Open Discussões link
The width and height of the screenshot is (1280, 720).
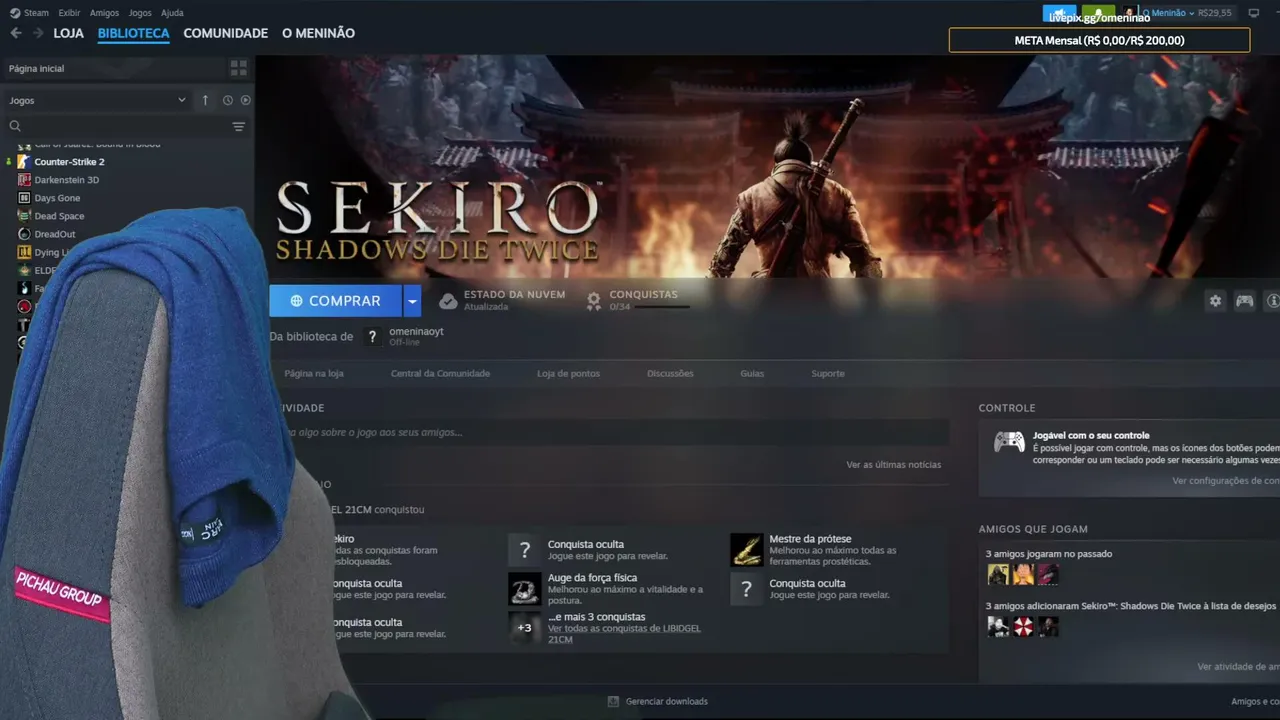670,373
